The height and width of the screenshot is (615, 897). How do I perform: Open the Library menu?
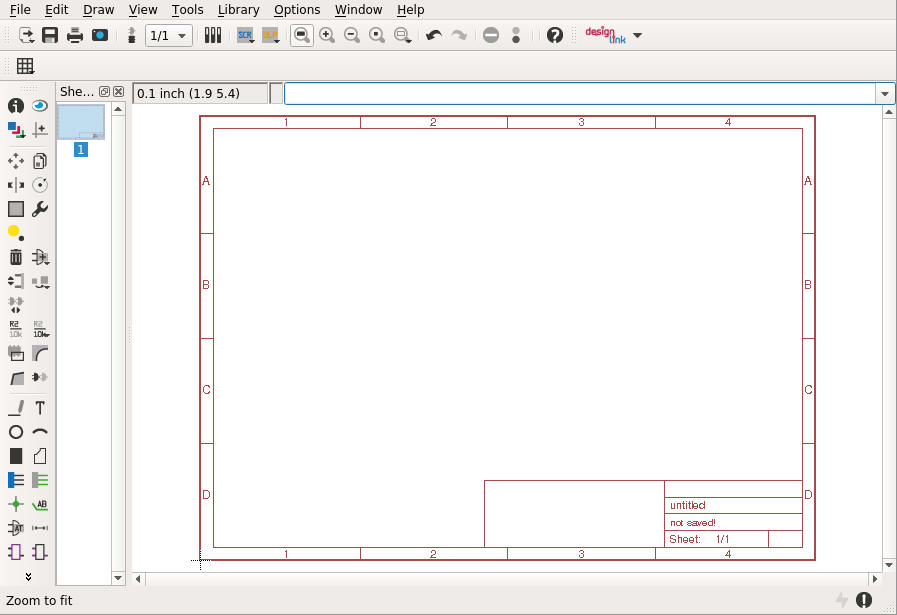[238, 10]
